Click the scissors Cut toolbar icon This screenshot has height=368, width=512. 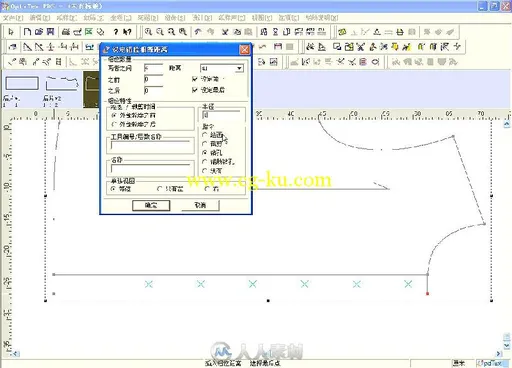click(x=225, y=32)
